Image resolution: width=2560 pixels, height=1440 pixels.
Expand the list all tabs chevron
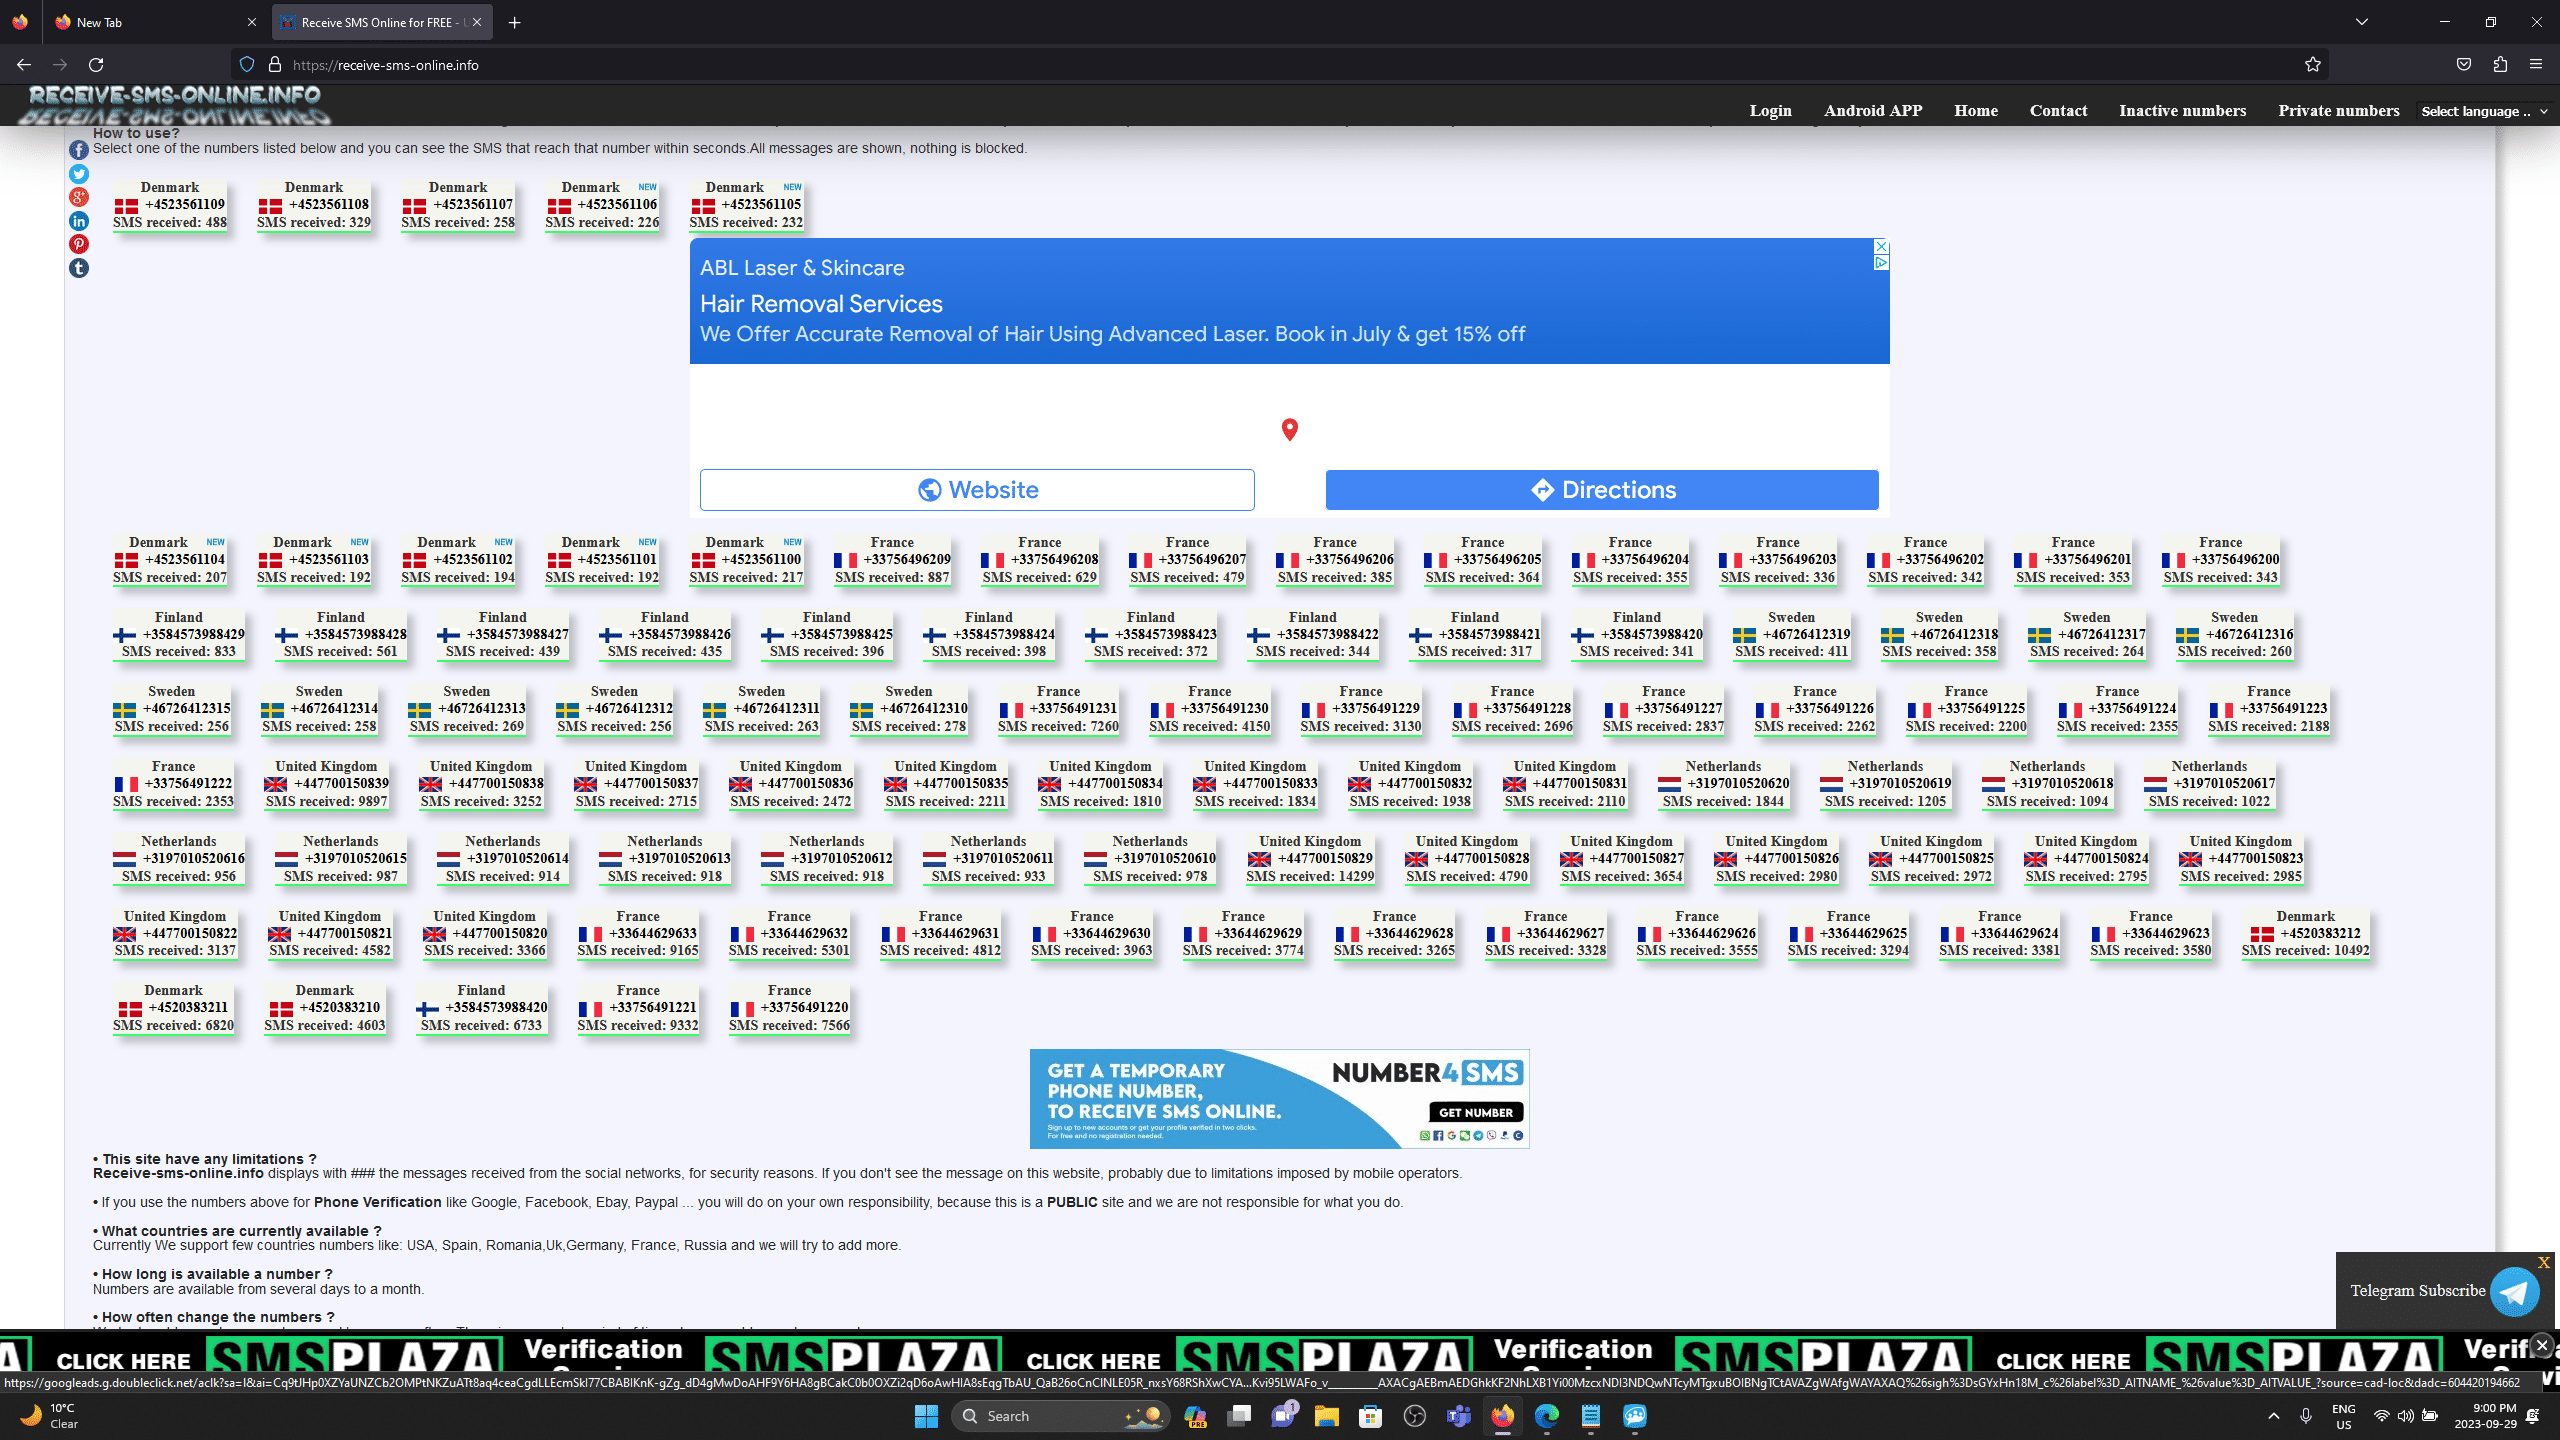2362,22
